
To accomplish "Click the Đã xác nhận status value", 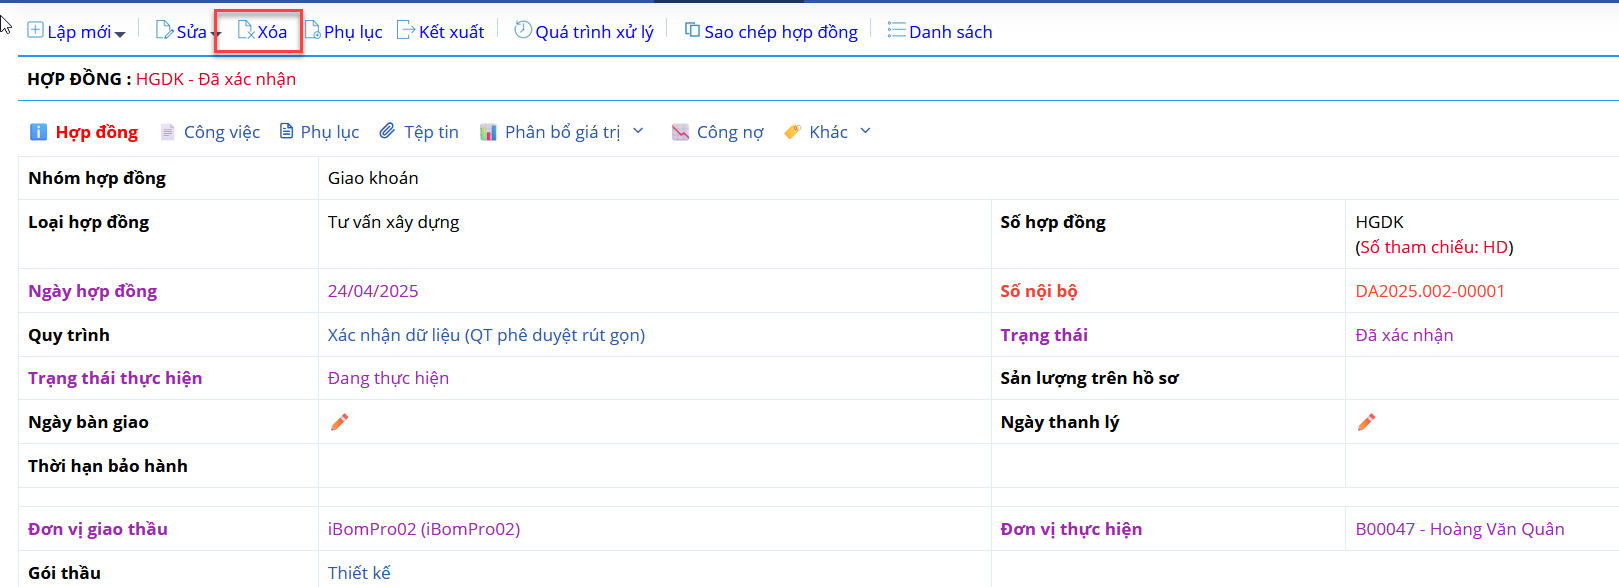I will pyautogui.click(x=1404, y=335).
